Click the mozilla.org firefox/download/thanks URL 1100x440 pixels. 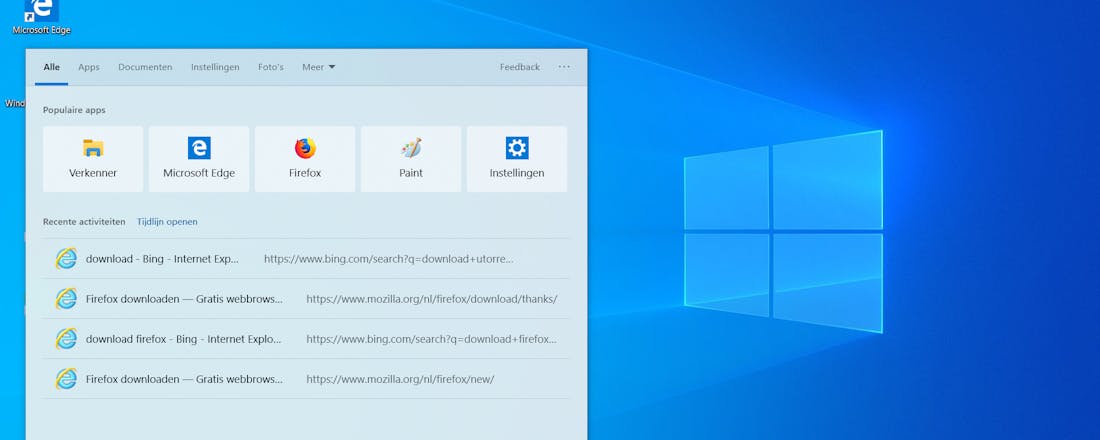tap(432, 299)
